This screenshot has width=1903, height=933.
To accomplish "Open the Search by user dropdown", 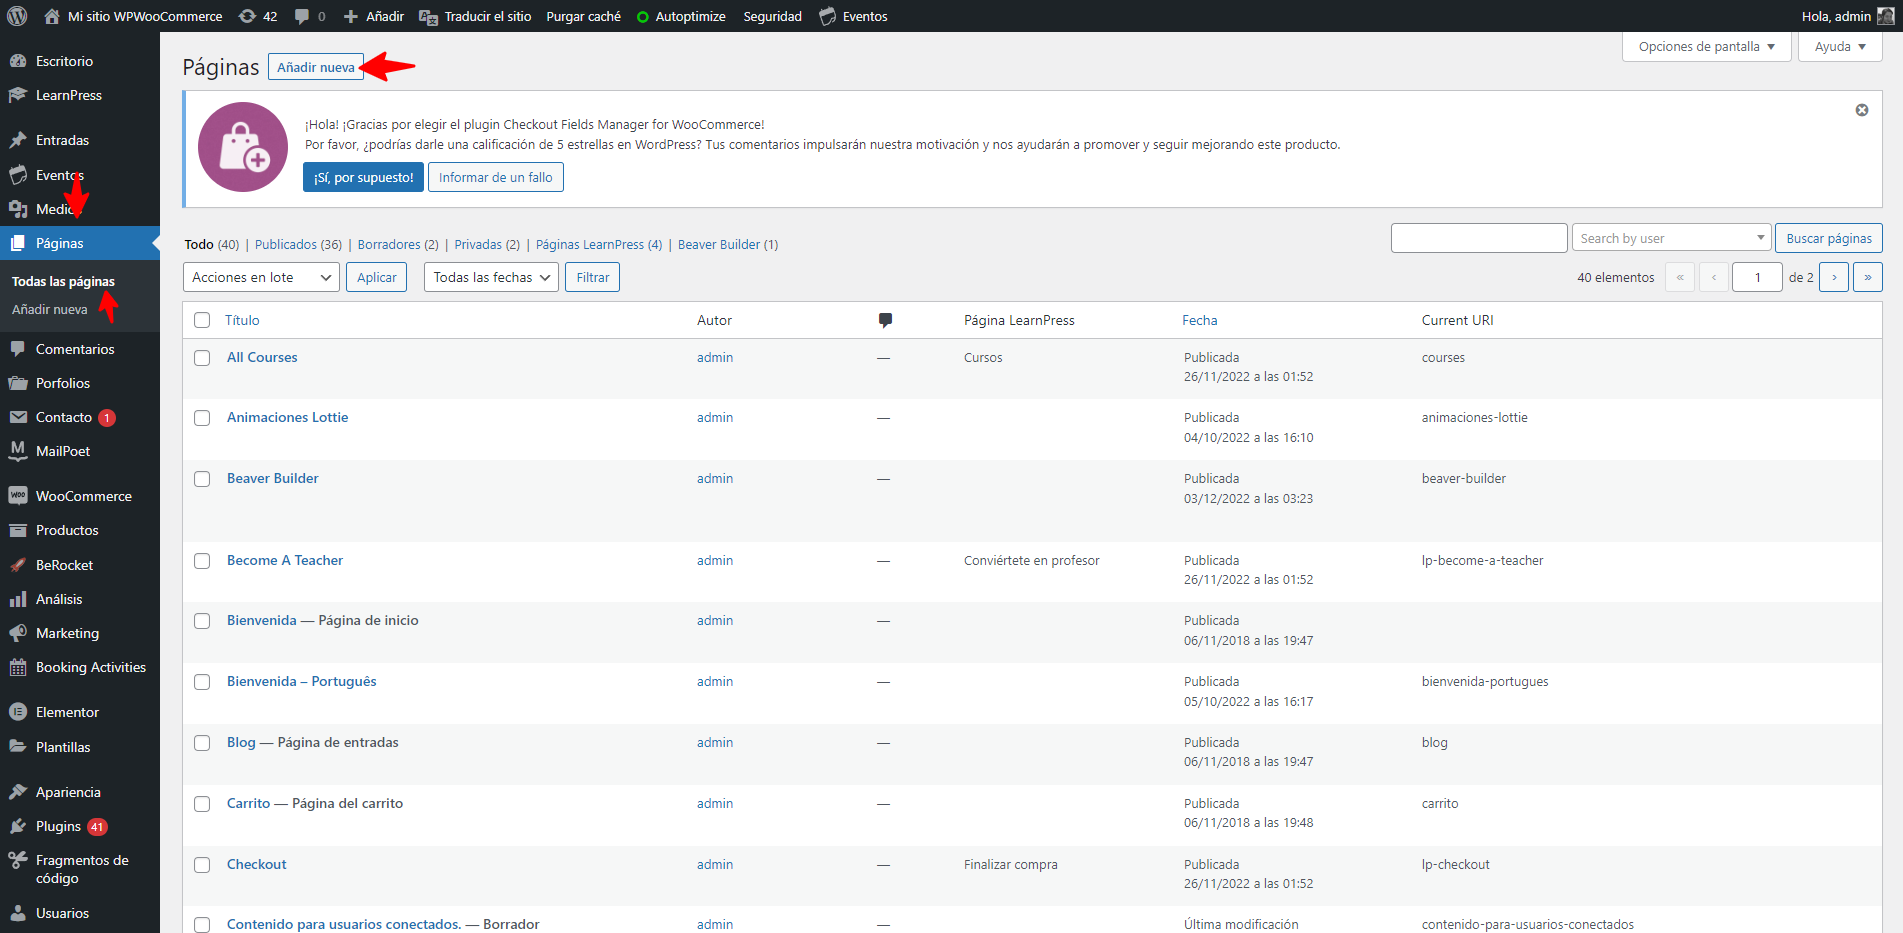I will tap(1671, 238).
